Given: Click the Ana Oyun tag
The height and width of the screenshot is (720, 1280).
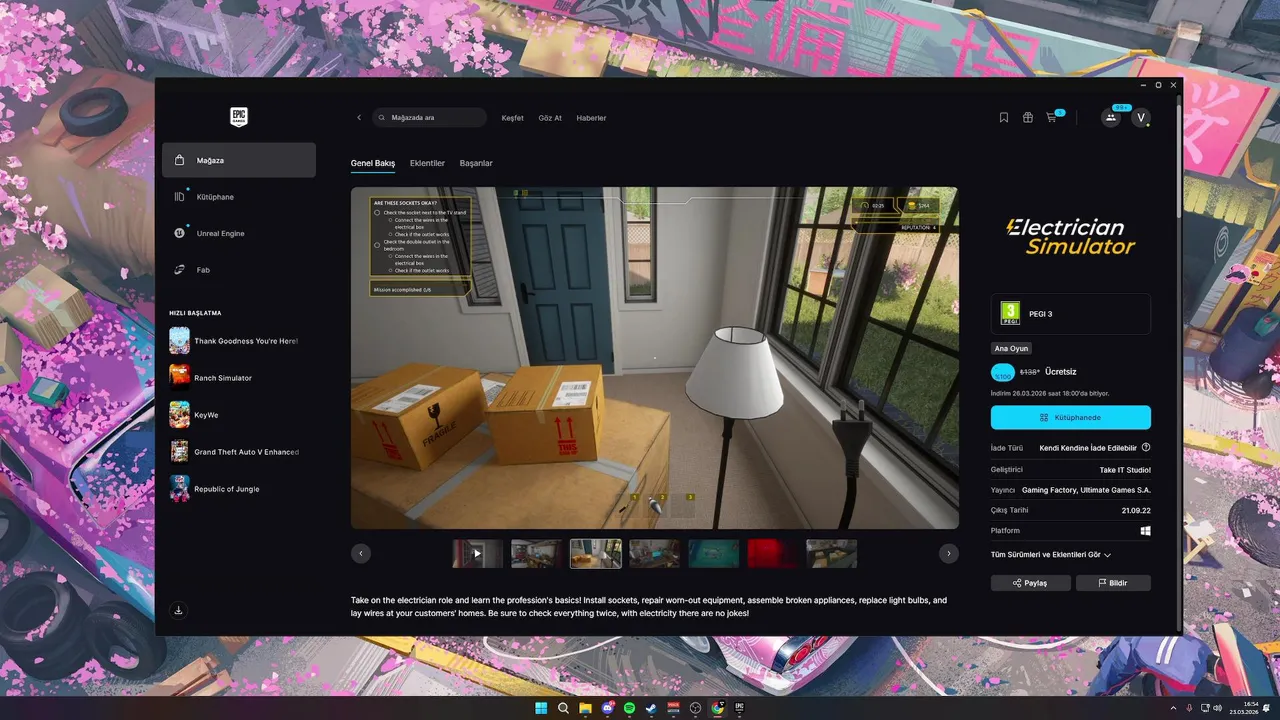Looking at the screenshot, I should [x=1011, y=349].
